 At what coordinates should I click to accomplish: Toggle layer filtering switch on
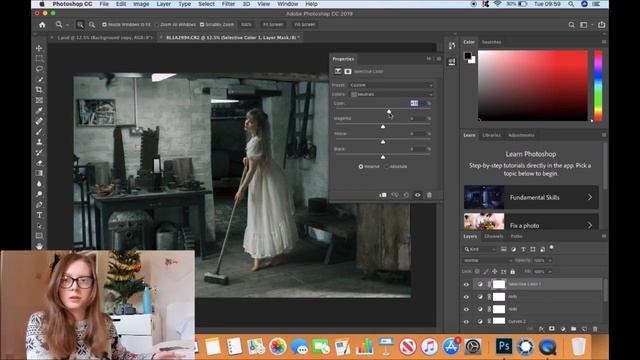coord(552,247)
